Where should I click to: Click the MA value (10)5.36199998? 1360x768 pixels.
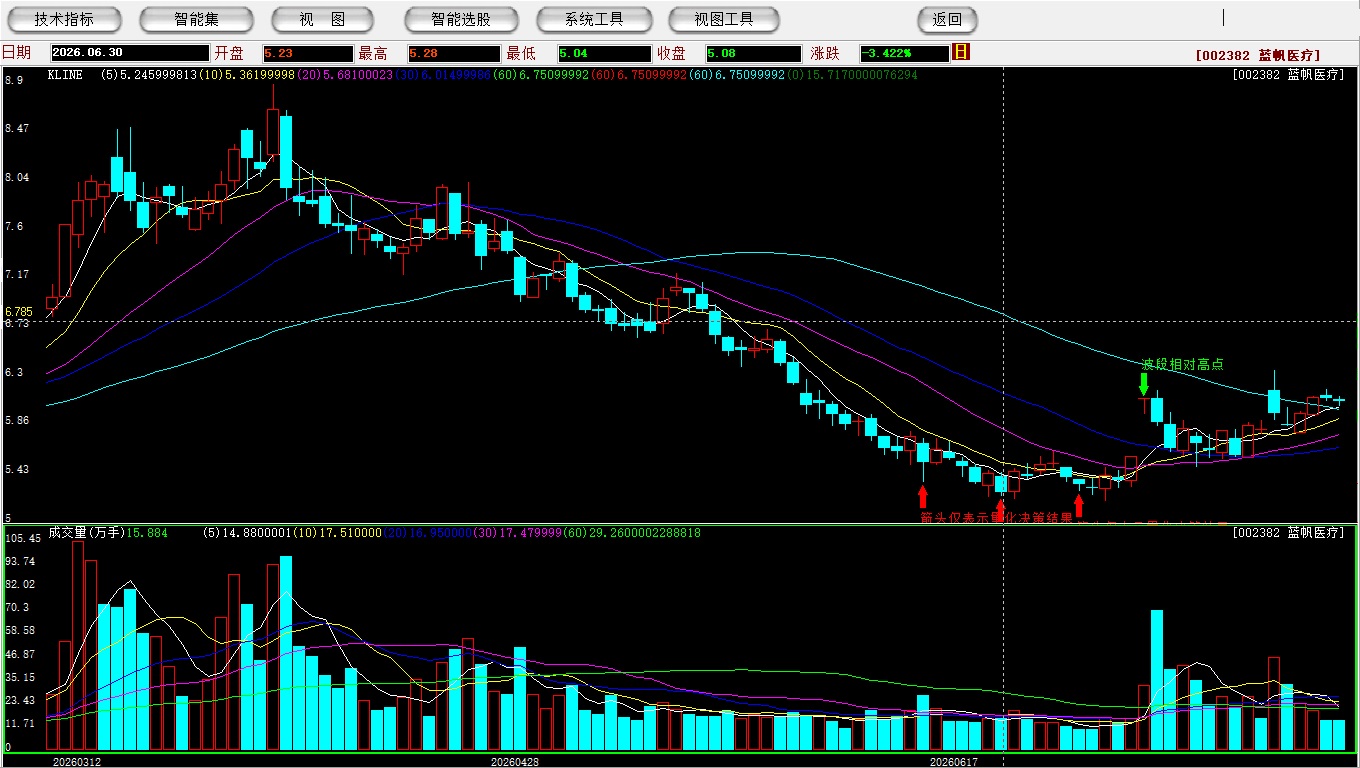(x=247, y=74)
